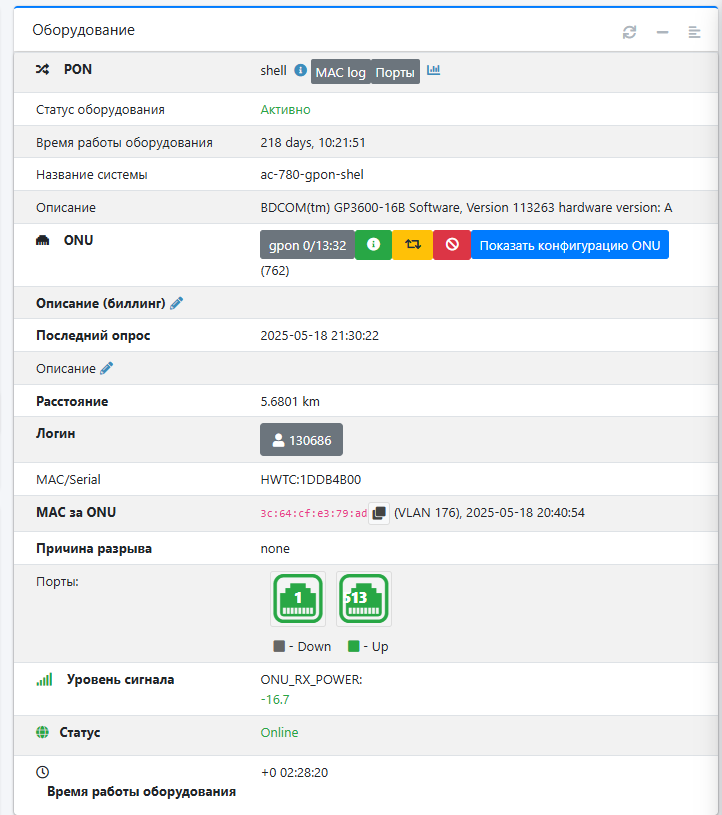
Task: Select port 1 icon
Action: pyautogui.click(x=298, y=599)
